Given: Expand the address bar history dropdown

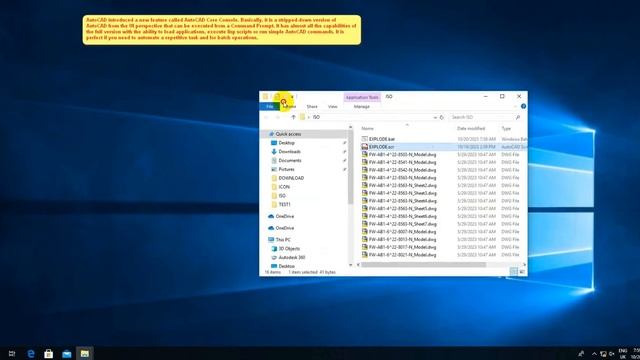Looking at the screenshot, I should (435, 117).
